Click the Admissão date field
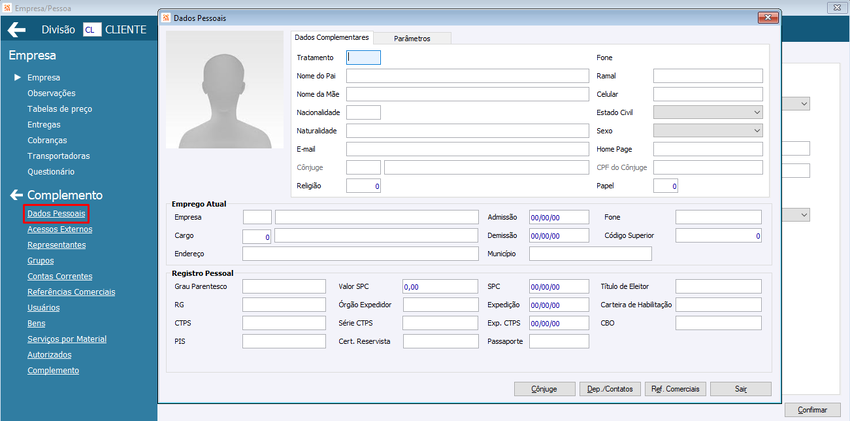 coord(559,217)
